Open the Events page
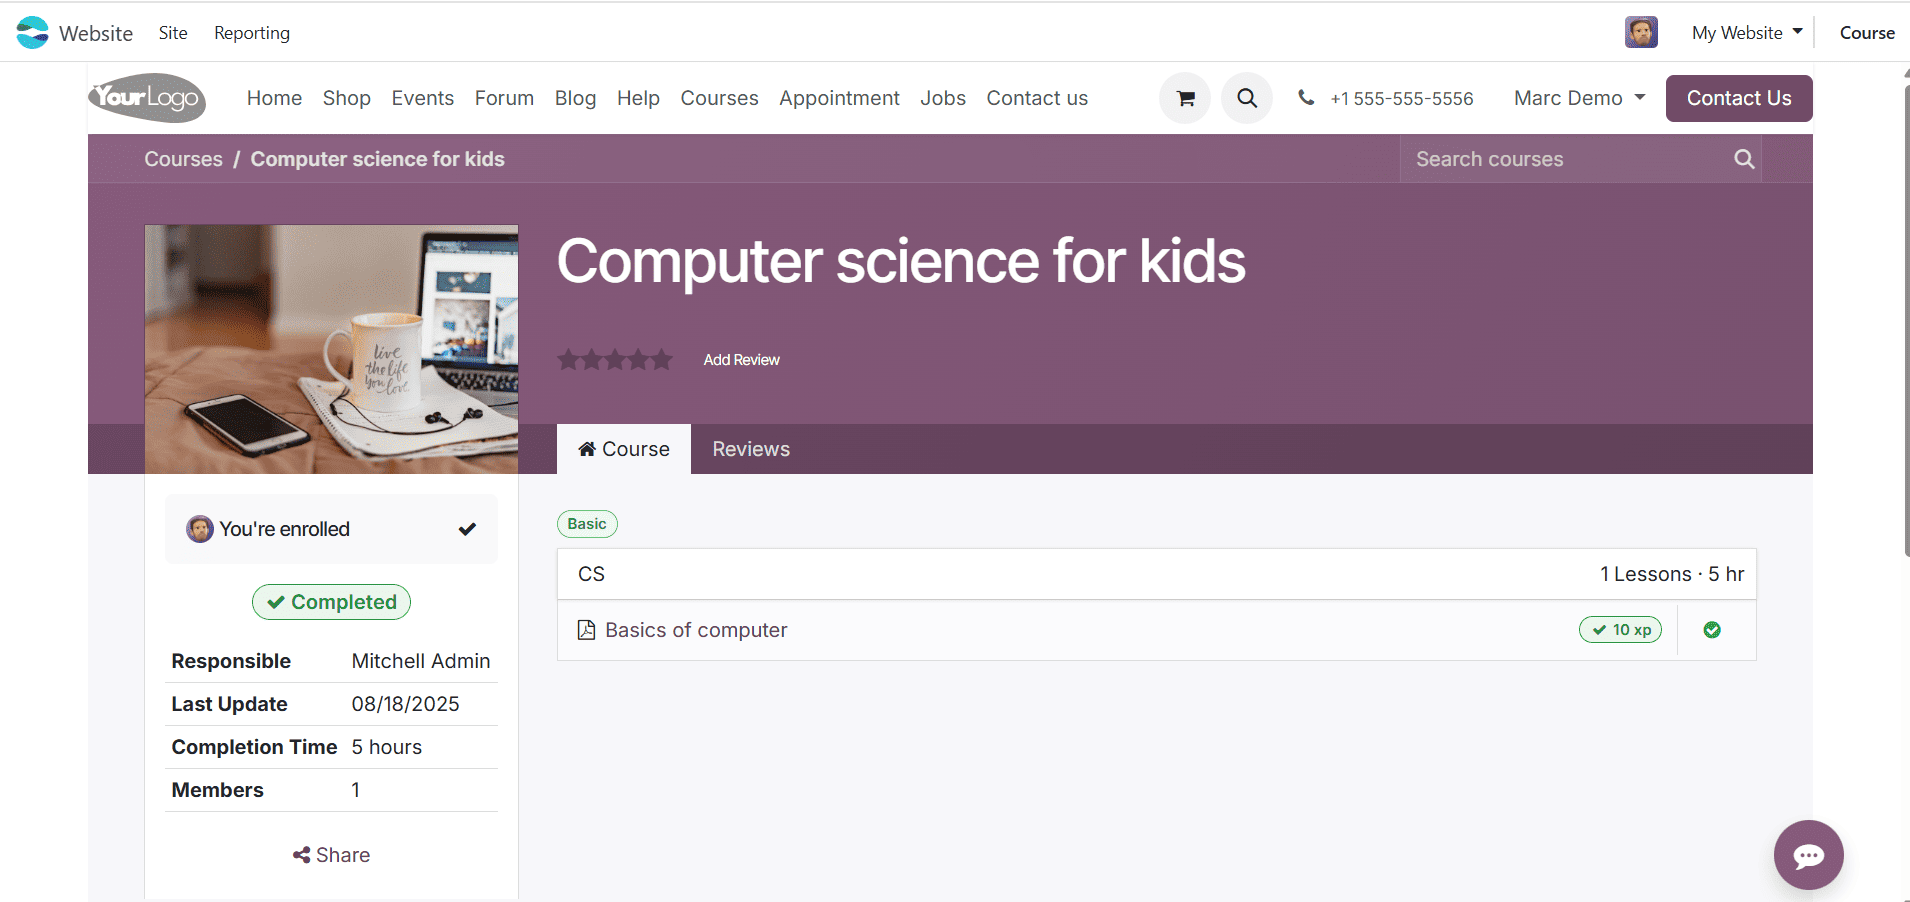 pos(423,98)
